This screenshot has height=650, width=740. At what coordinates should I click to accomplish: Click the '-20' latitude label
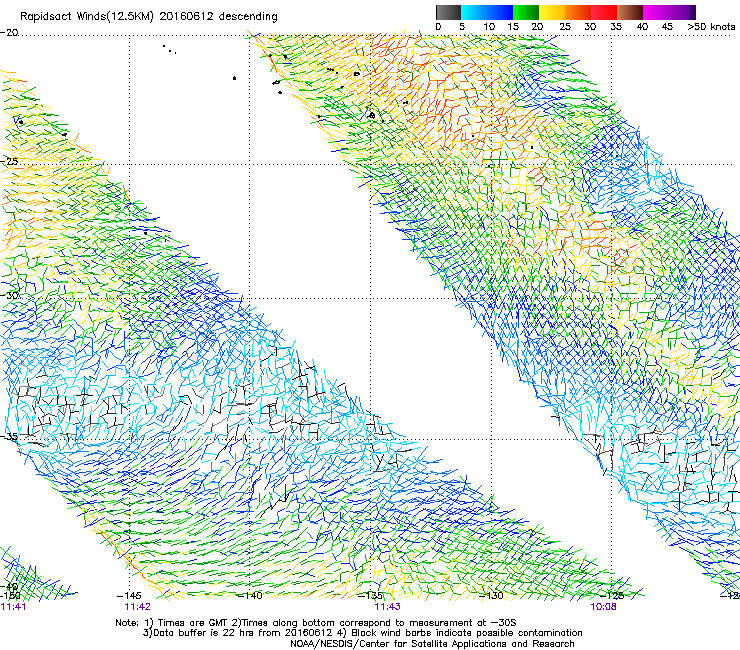coord(9,33)
